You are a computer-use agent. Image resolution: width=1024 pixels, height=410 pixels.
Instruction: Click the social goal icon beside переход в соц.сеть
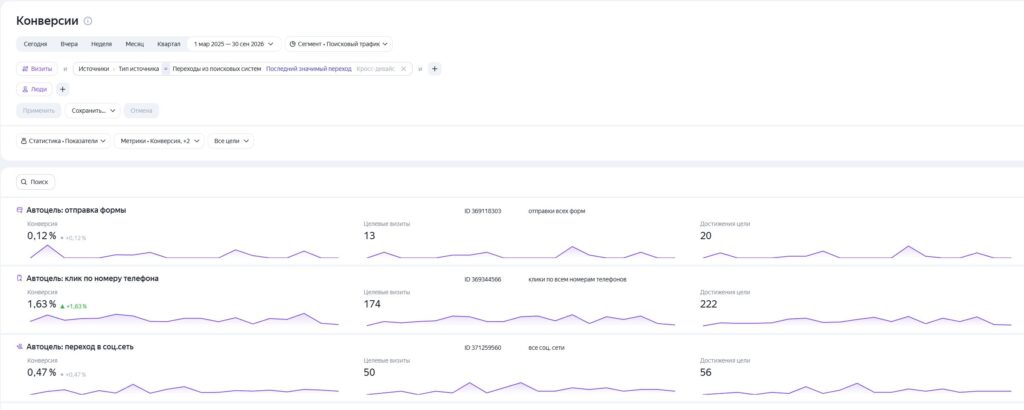coord(20,347)
